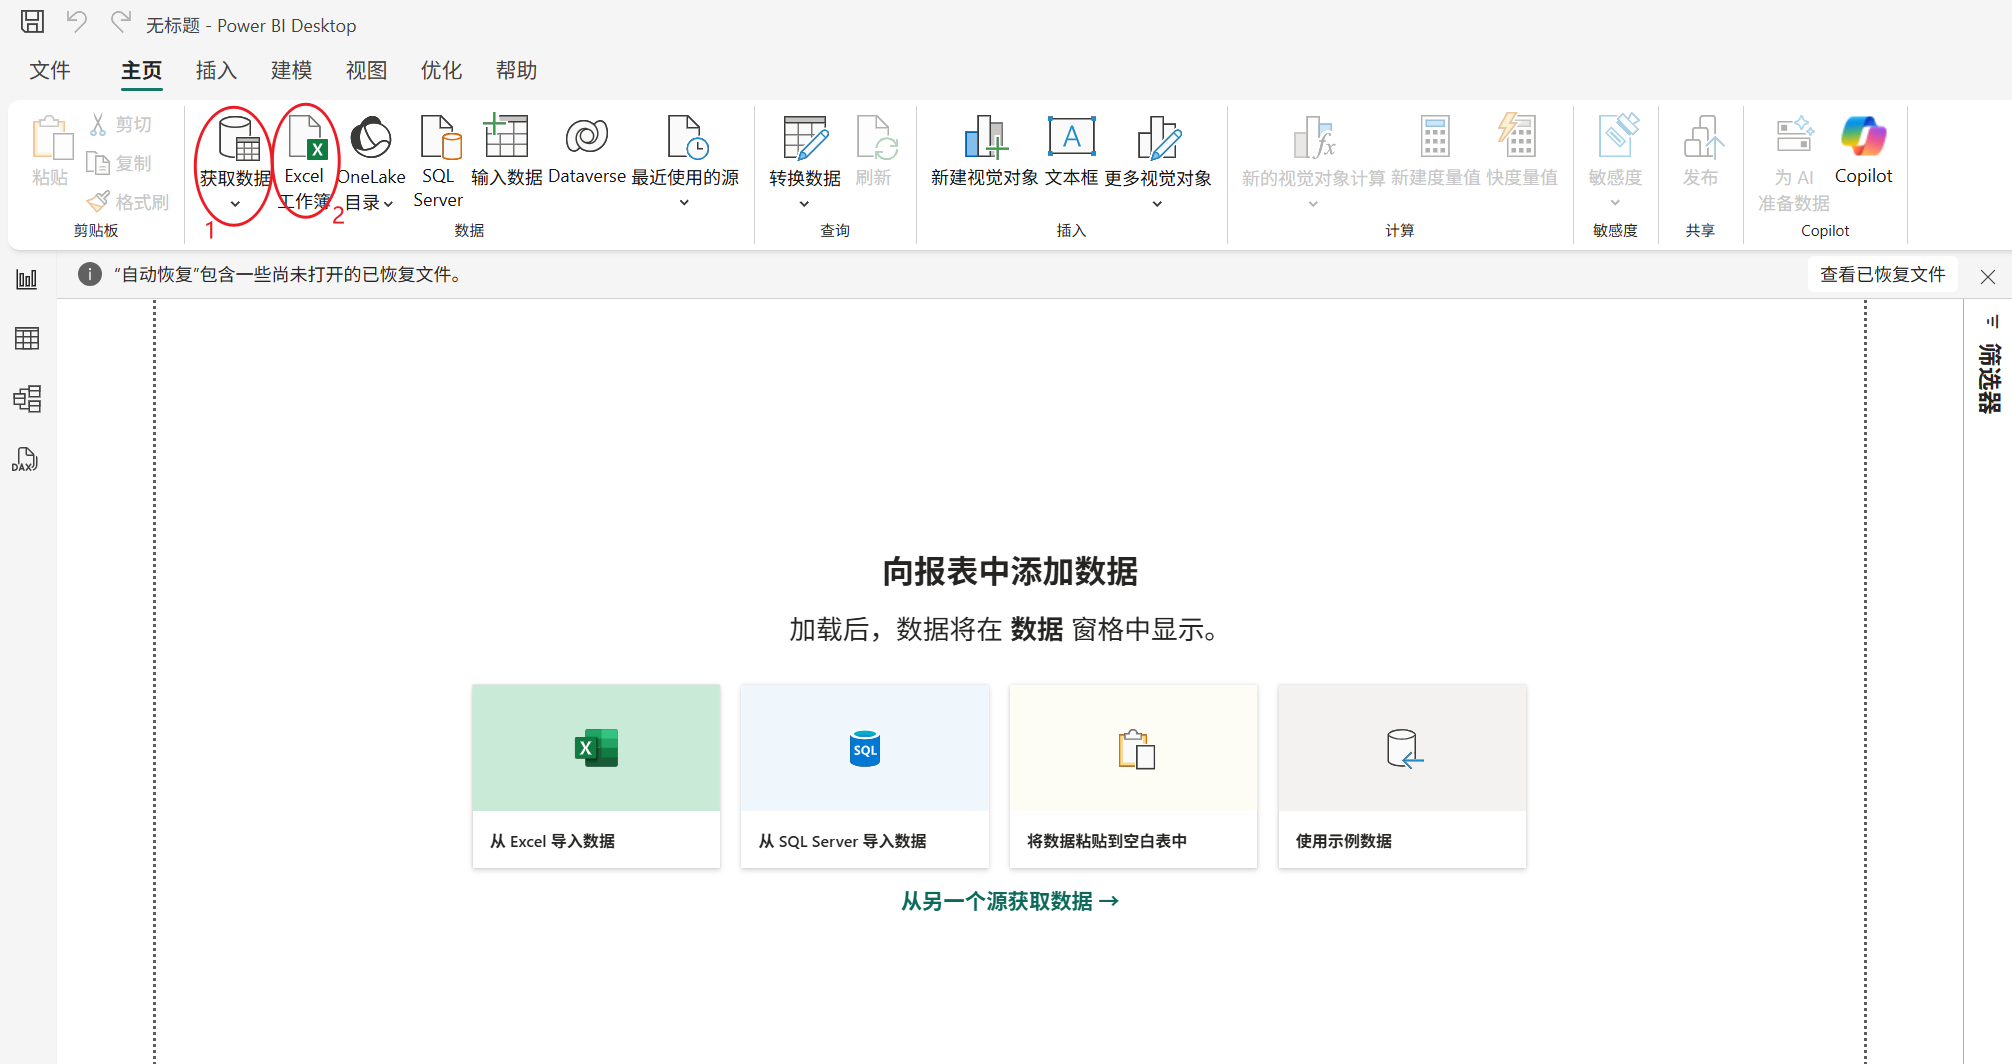Image resolution: width=2012 pixels, height=1064 pixels.
Task: Switch to the 帮助 ribbon tab
Action: 516,70
